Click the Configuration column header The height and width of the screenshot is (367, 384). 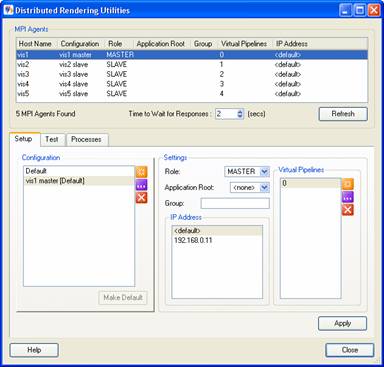pyautogui.click(x=82, y=44)
